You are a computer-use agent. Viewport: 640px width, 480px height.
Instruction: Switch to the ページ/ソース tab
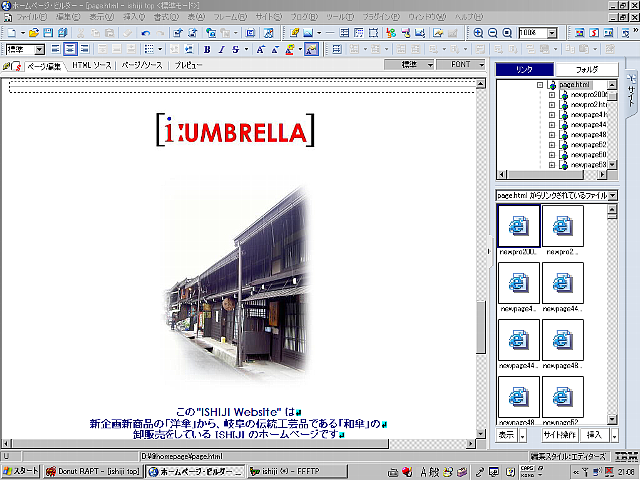pyautogui.click(x=142, y=65)
